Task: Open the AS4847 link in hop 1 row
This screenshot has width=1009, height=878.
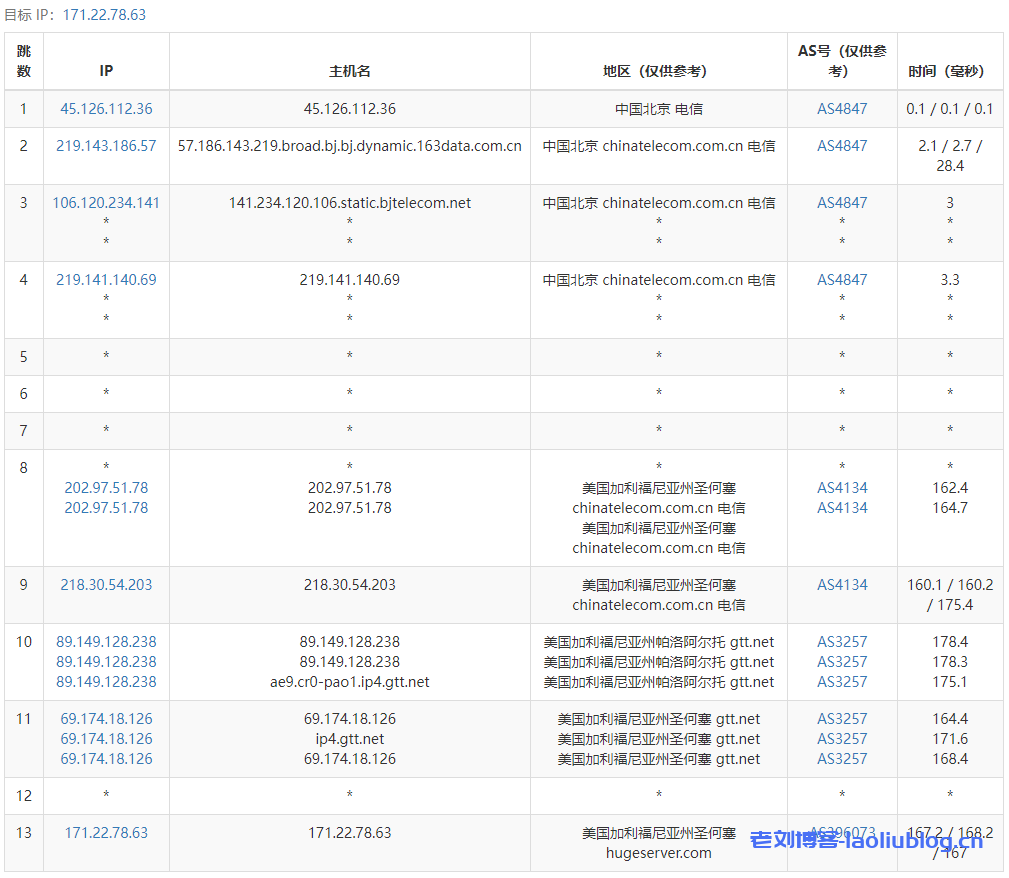Action: click(x=842, y=109)
